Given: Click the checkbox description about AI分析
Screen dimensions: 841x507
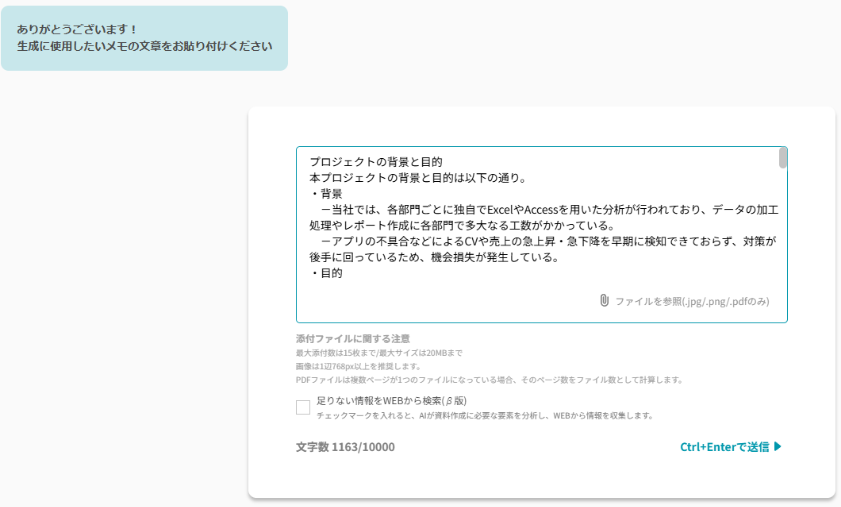Looking at the screenshot, I should point(484,415).
